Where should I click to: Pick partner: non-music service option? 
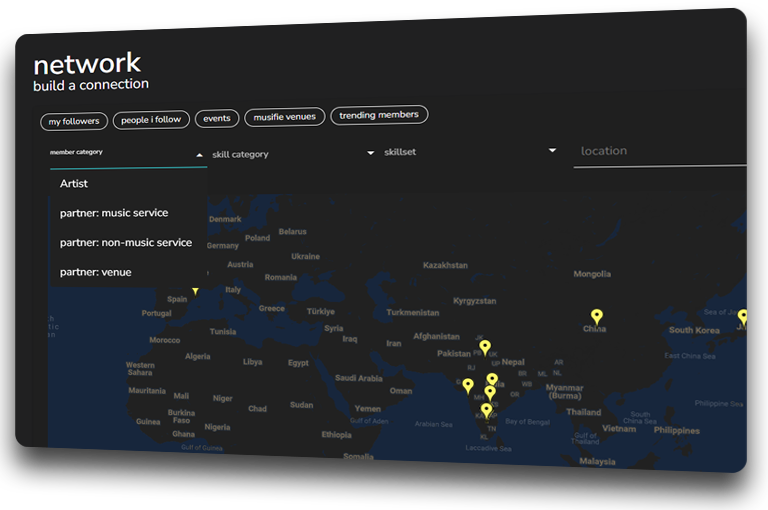(126, 243)
